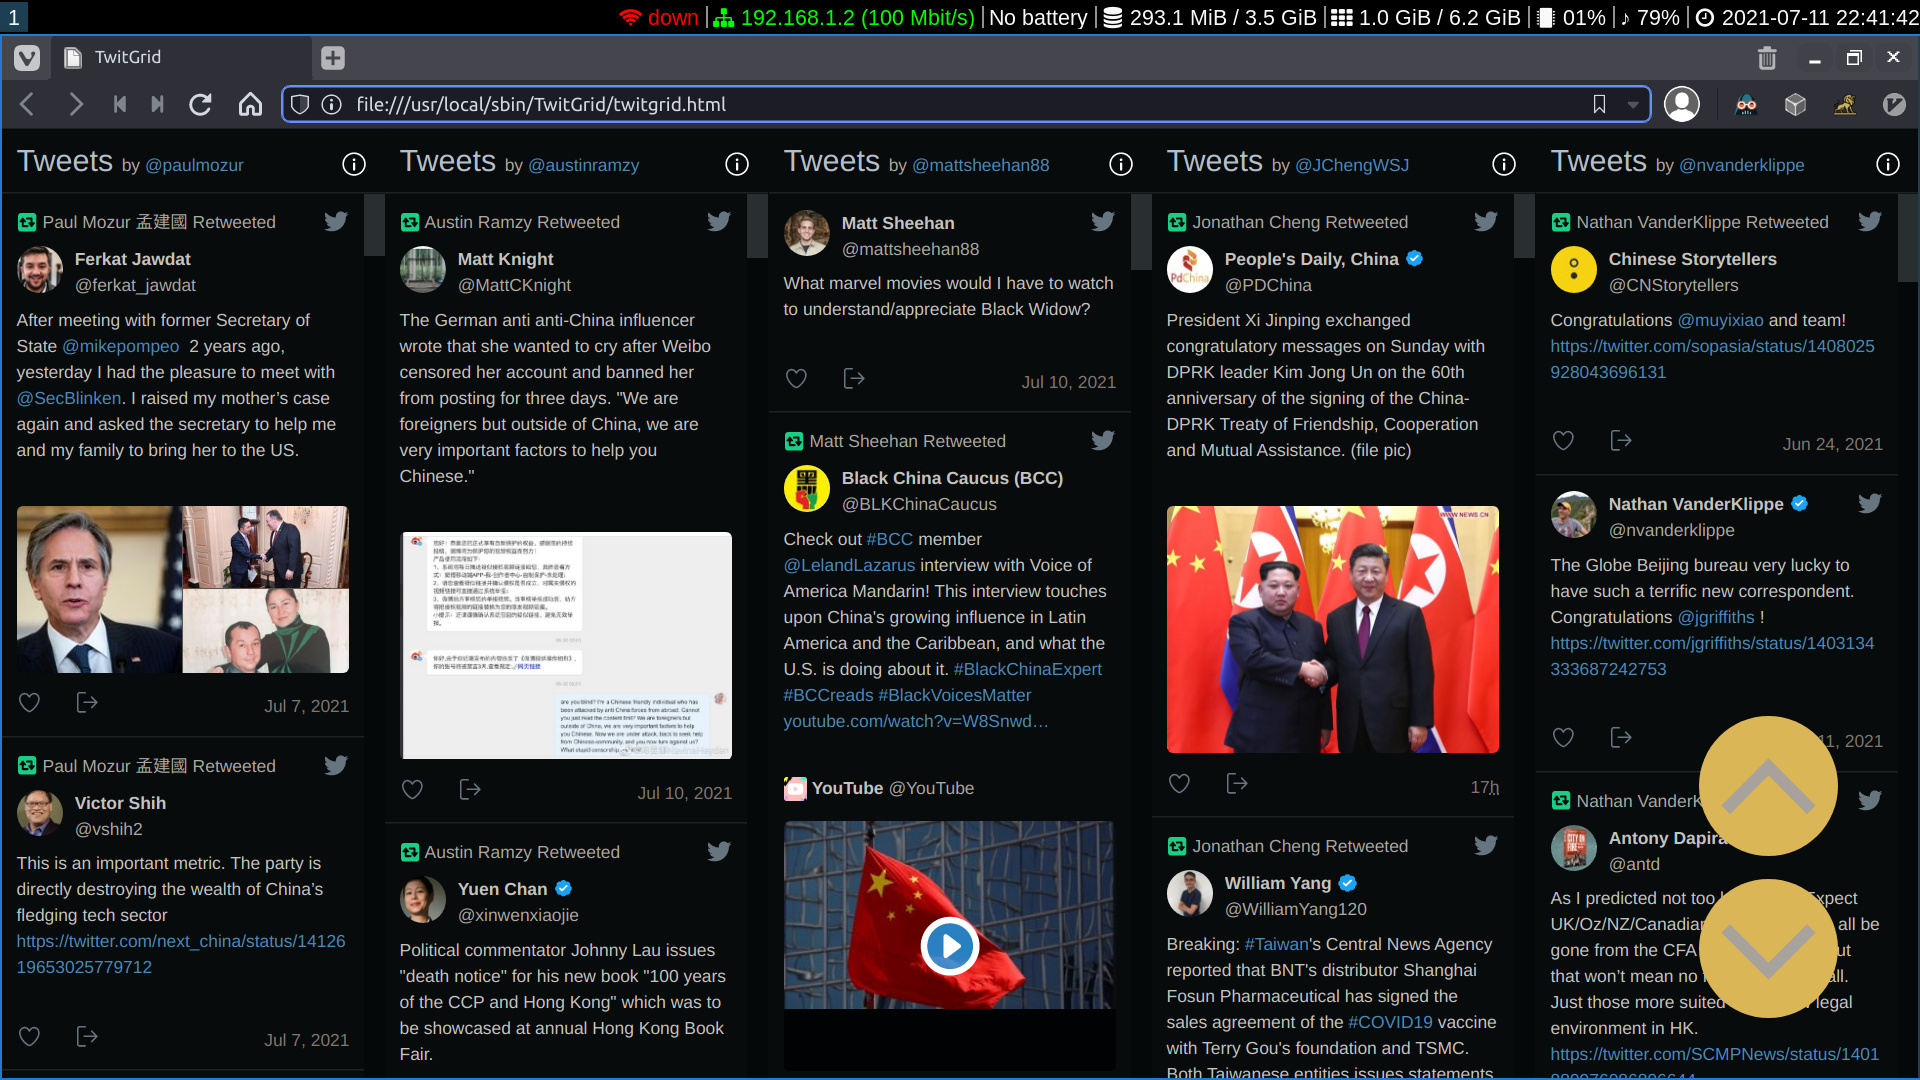The image size is (1920, 1080).
Task: Click the shield tracker blocker icon
Action: [x=300, y=104]
